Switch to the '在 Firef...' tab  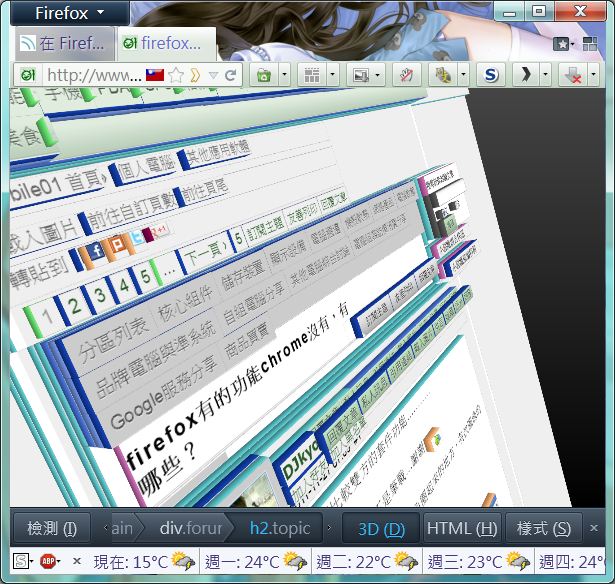(x=65, y=44)
